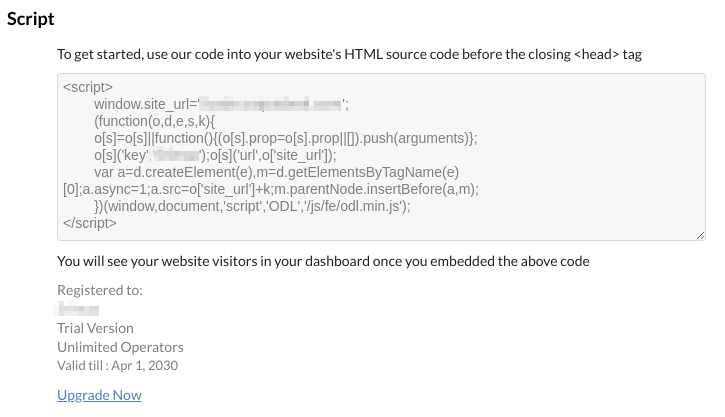
Task: Click the line containing push(arguments)
Action: point(285,138)
